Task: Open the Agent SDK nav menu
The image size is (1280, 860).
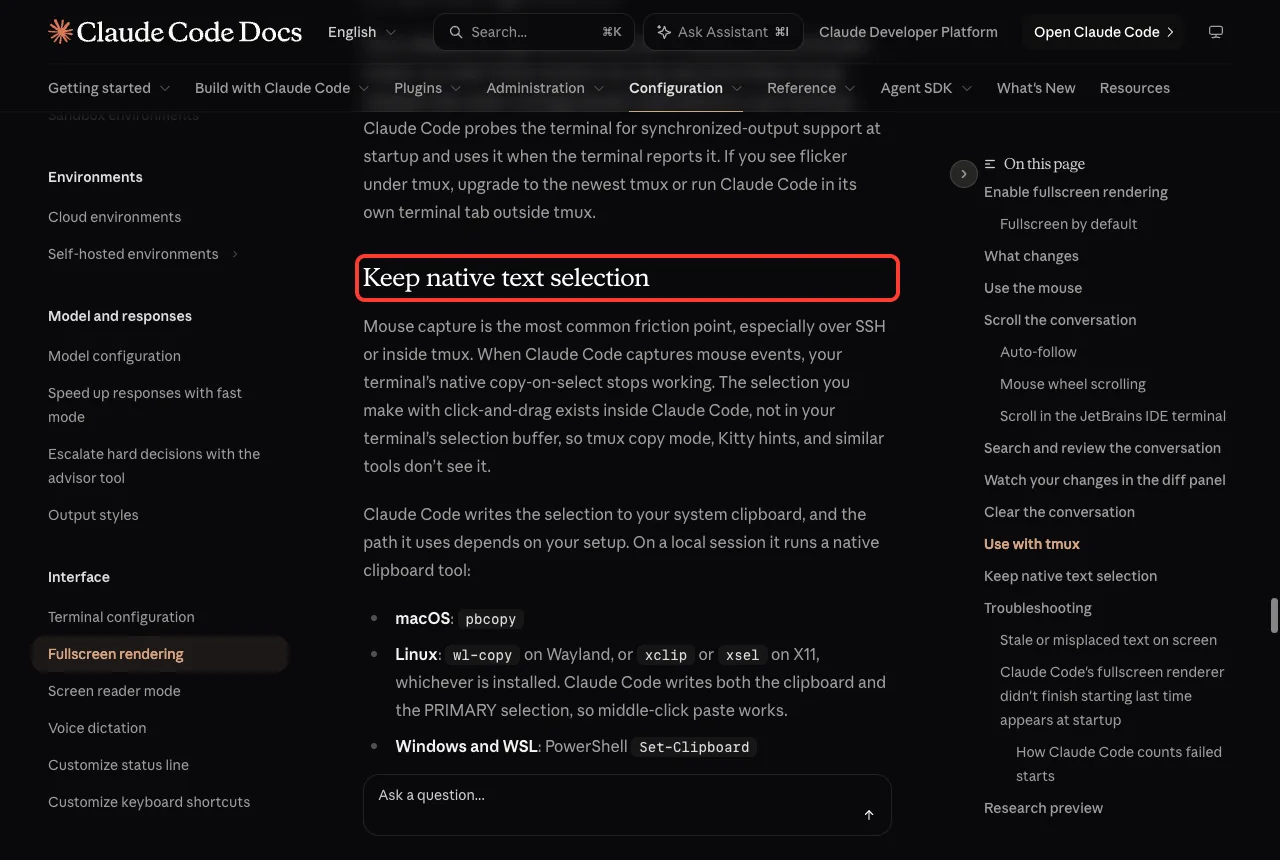Action: click(926, 88)
